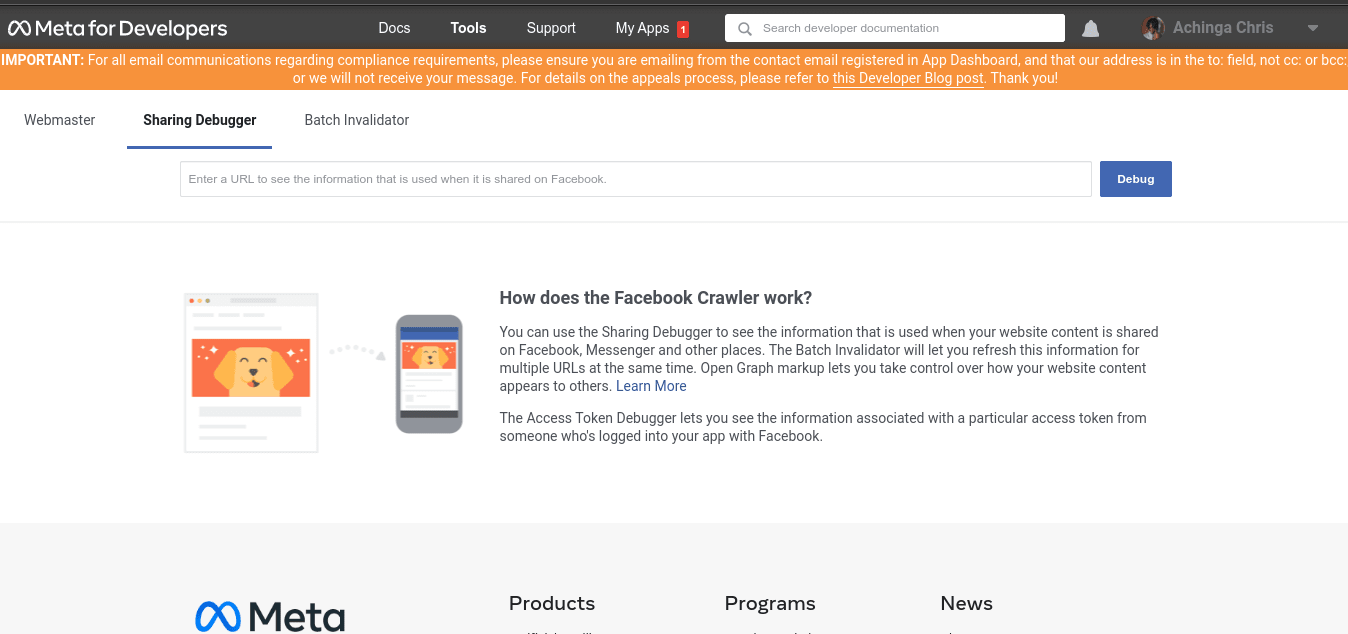Open My Apps

(x=642, y=28)
